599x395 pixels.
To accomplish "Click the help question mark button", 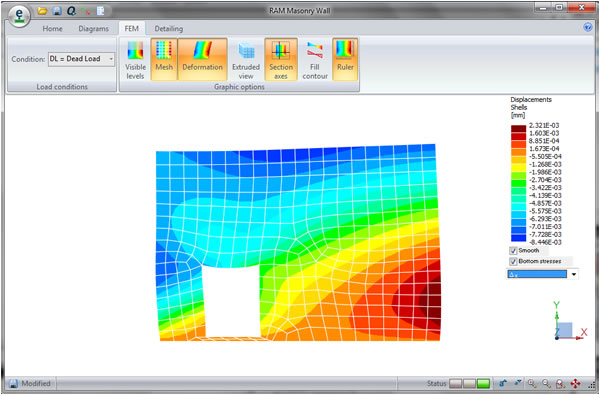I will pyautogui.click(x=588, y=27).
